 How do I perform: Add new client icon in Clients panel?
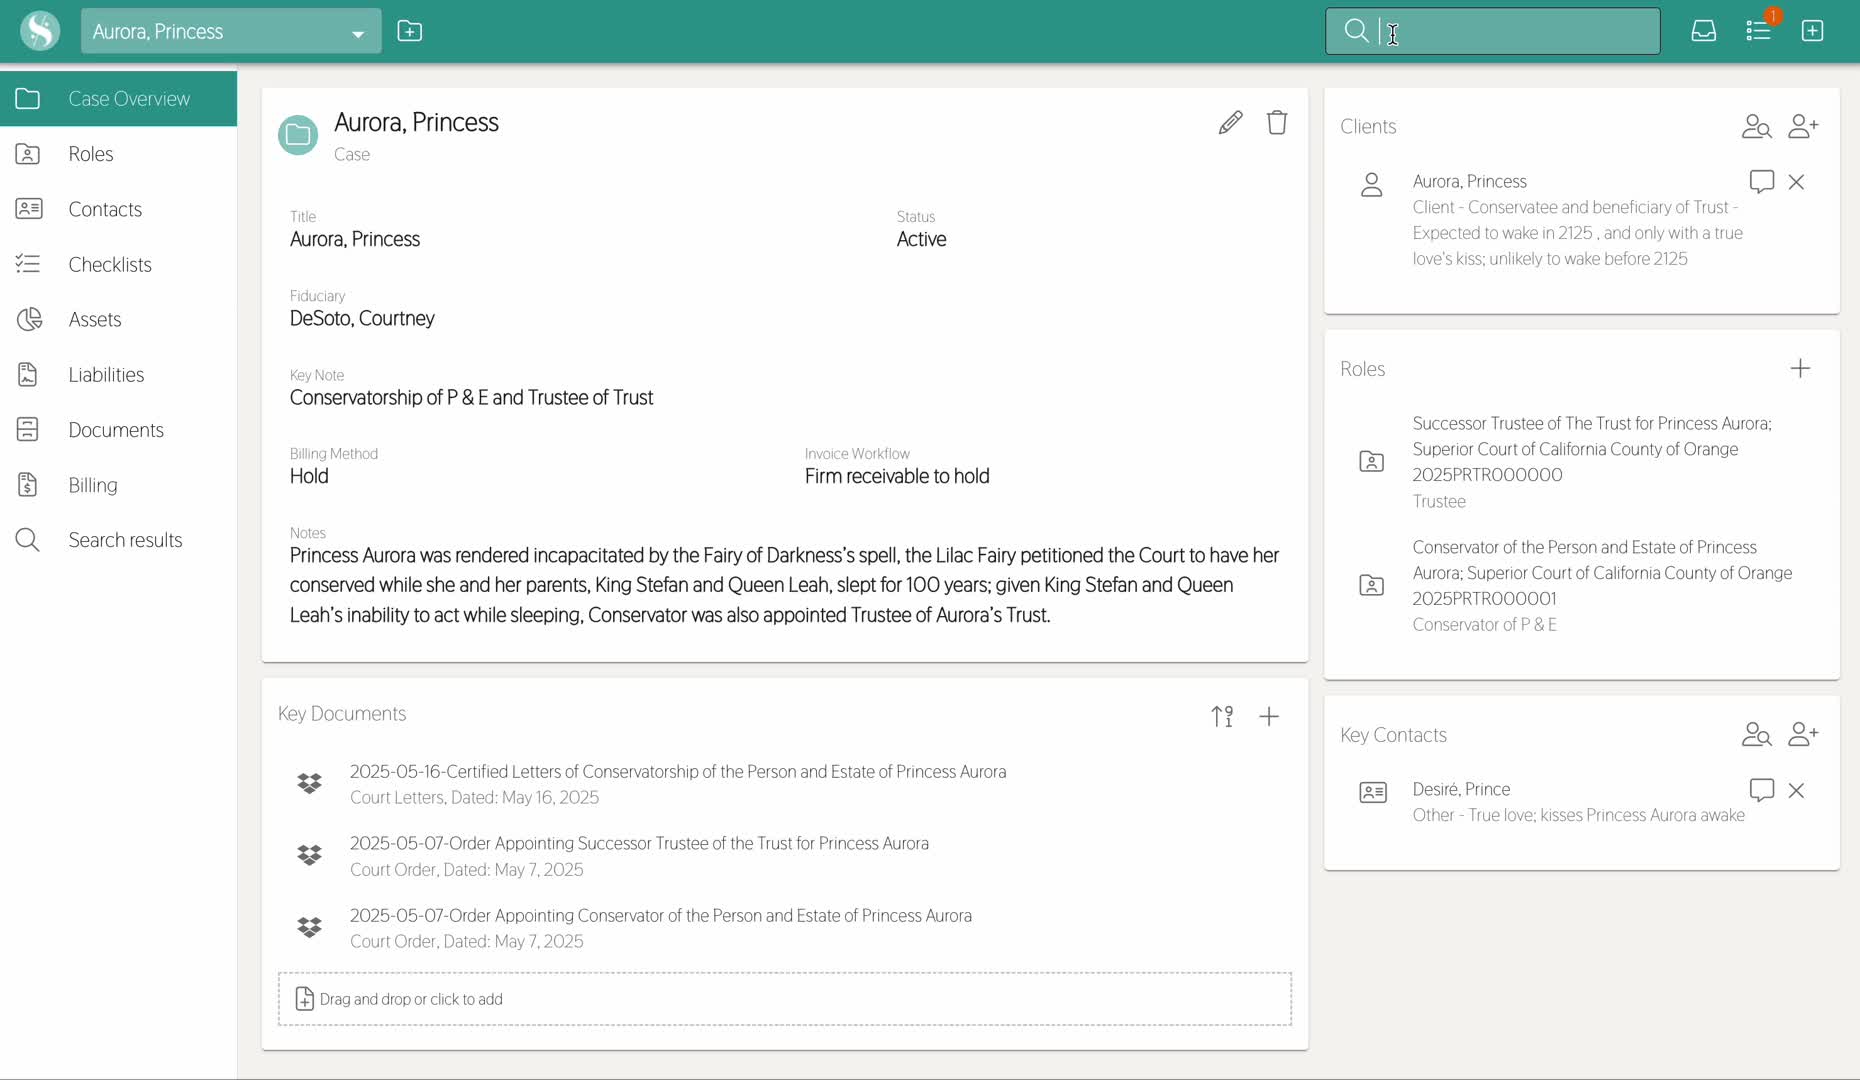1803,126
